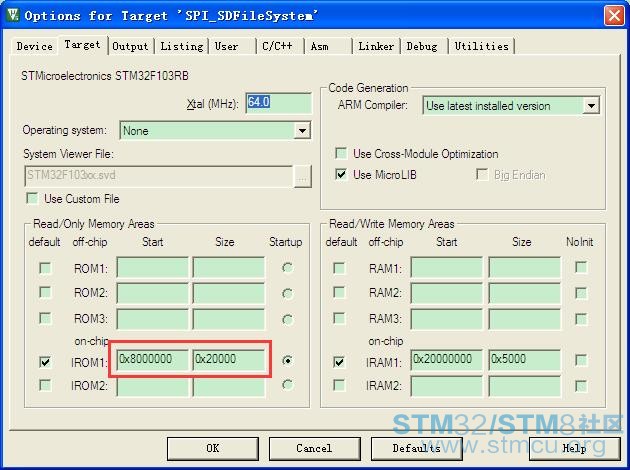The image size is (630, 470).
Task: Click the RAM1 Start field
Action: coord(447,268)
